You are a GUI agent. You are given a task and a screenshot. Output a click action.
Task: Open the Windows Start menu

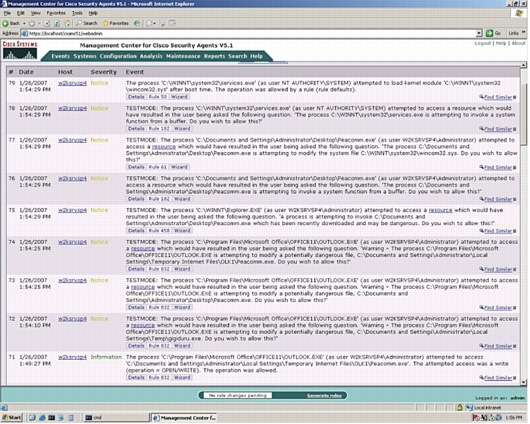[11, 418]
